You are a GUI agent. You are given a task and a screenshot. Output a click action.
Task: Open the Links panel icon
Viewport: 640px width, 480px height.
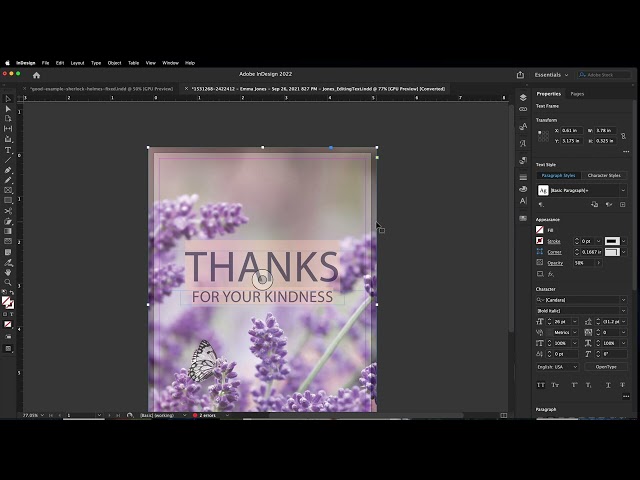pyautogui.click(x=523, y=109)
